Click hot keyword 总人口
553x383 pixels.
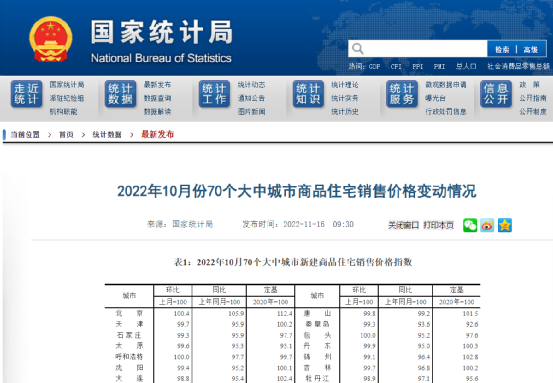[x=466, y=66]
